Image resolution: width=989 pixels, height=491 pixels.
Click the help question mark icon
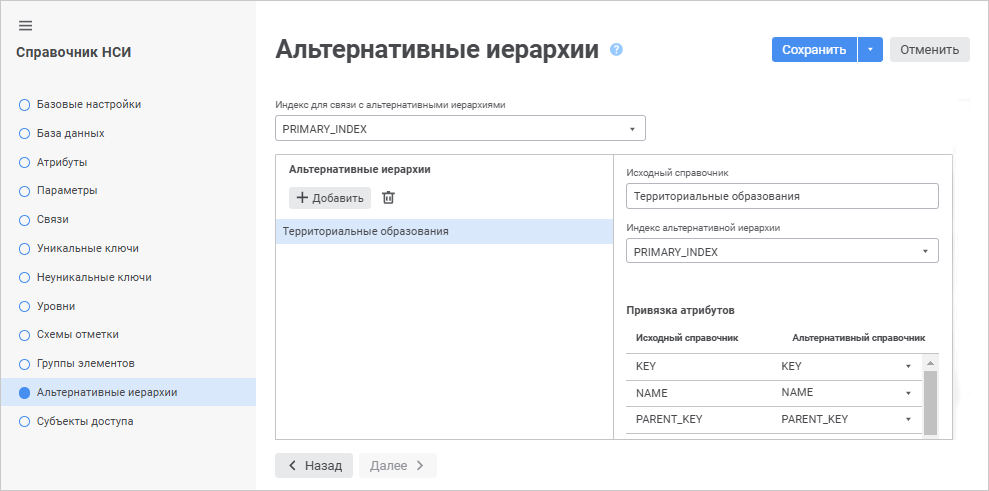coord(616,49)
